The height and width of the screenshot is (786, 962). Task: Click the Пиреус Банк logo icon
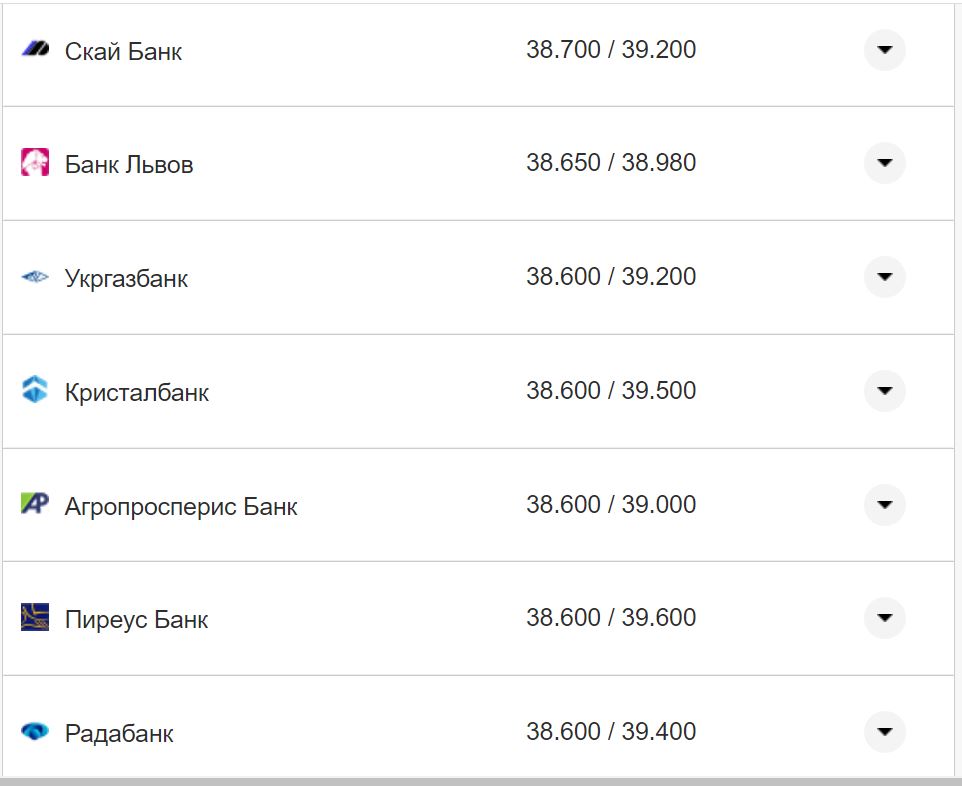(35, 618)
